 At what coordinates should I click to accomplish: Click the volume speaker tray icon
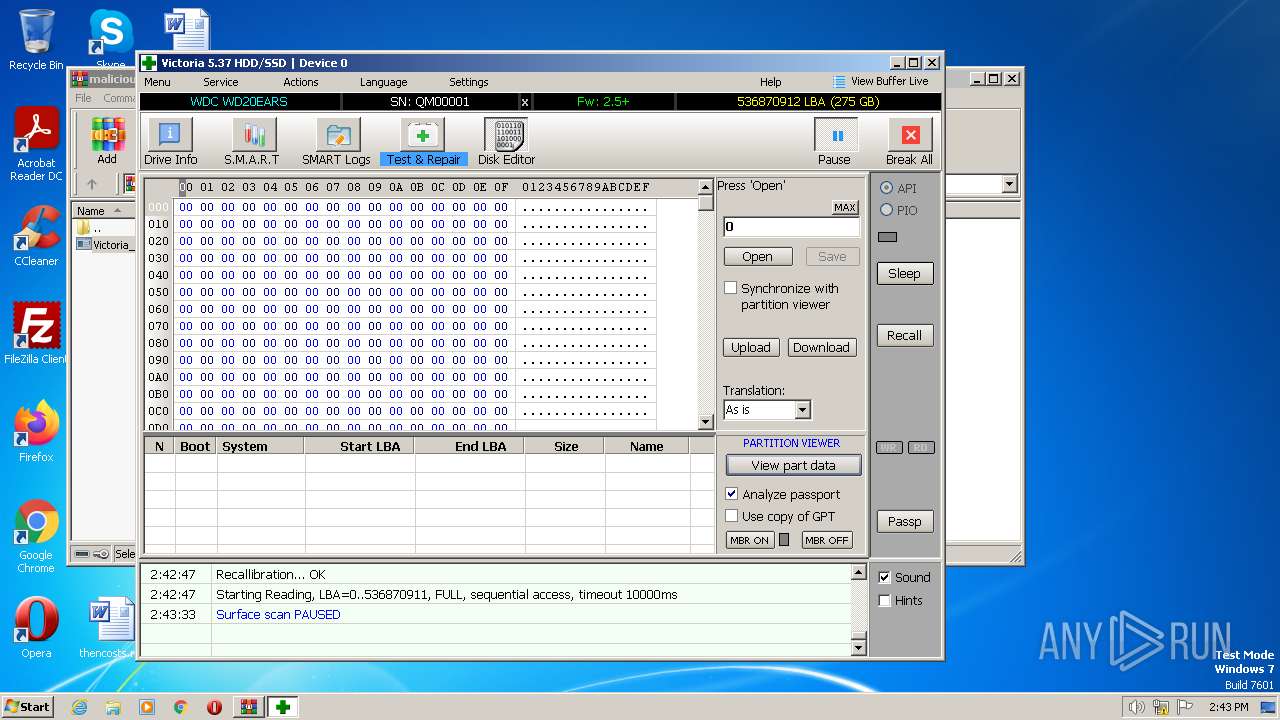click(x=1136, y=707)
